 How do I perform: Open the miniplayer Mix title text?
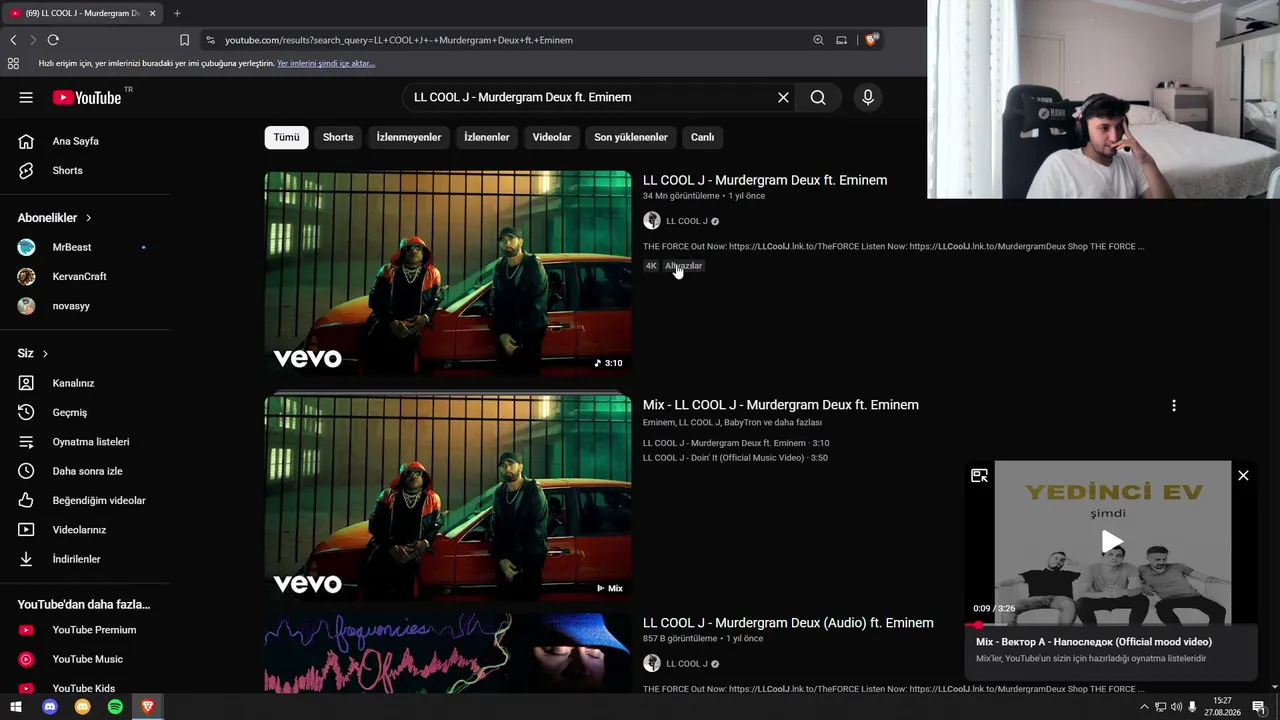coord(1094,642)
